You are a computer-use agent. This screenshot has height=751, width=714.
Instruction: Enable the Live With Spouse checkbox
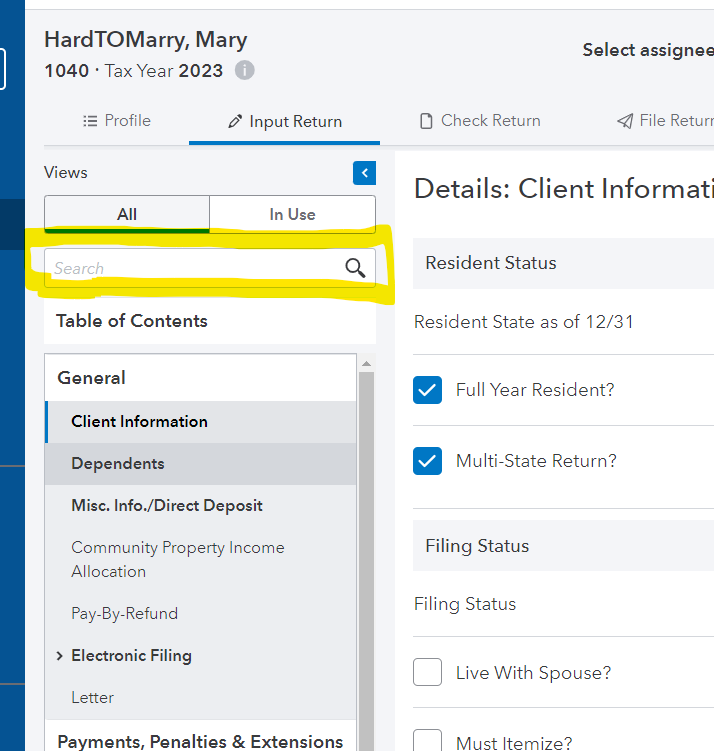[428, 672]
